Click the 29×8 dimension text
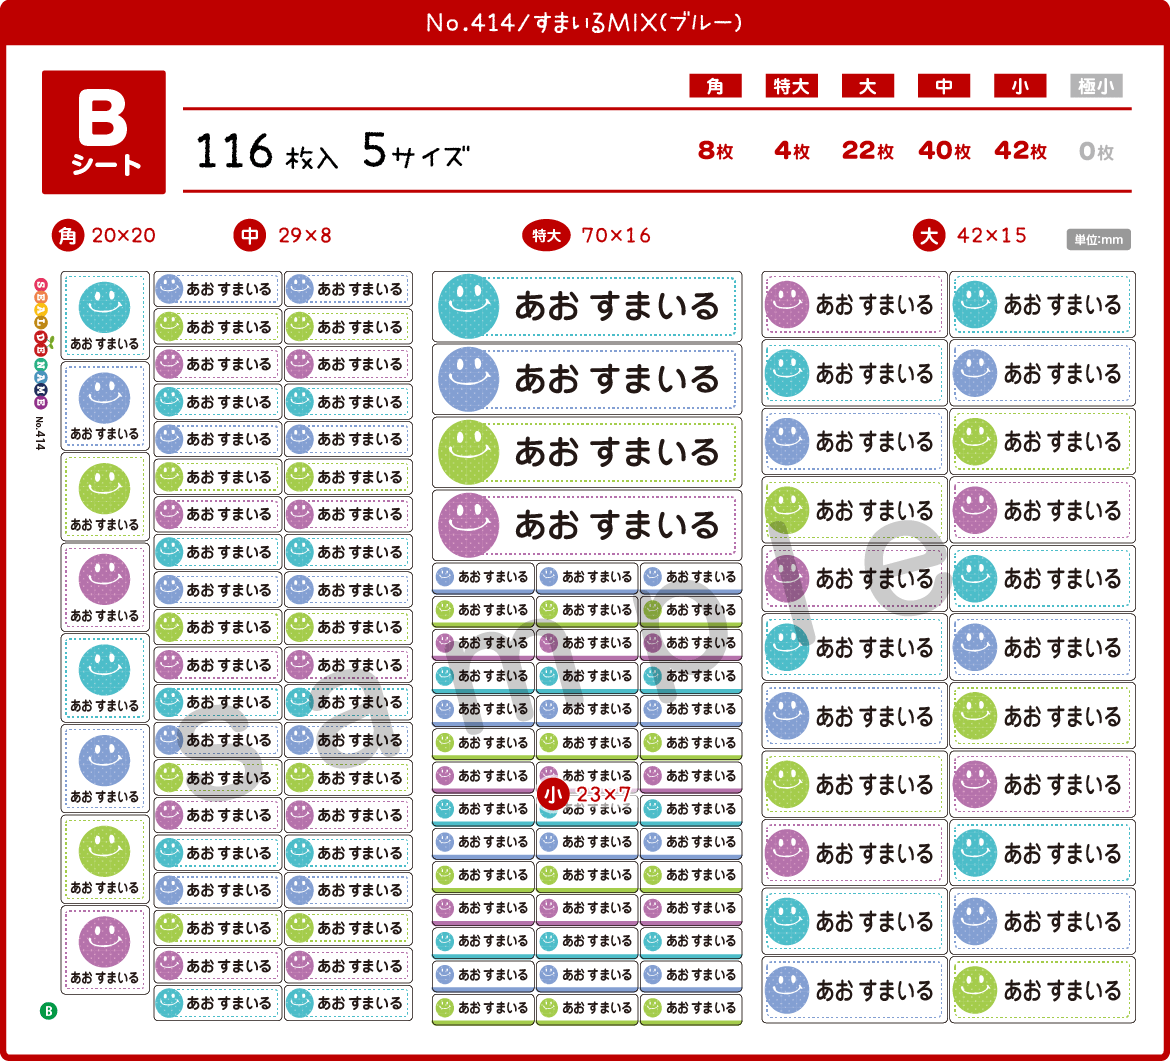Image resolution: width=1170 pixels, height=1061 pixels. (304, 236)
